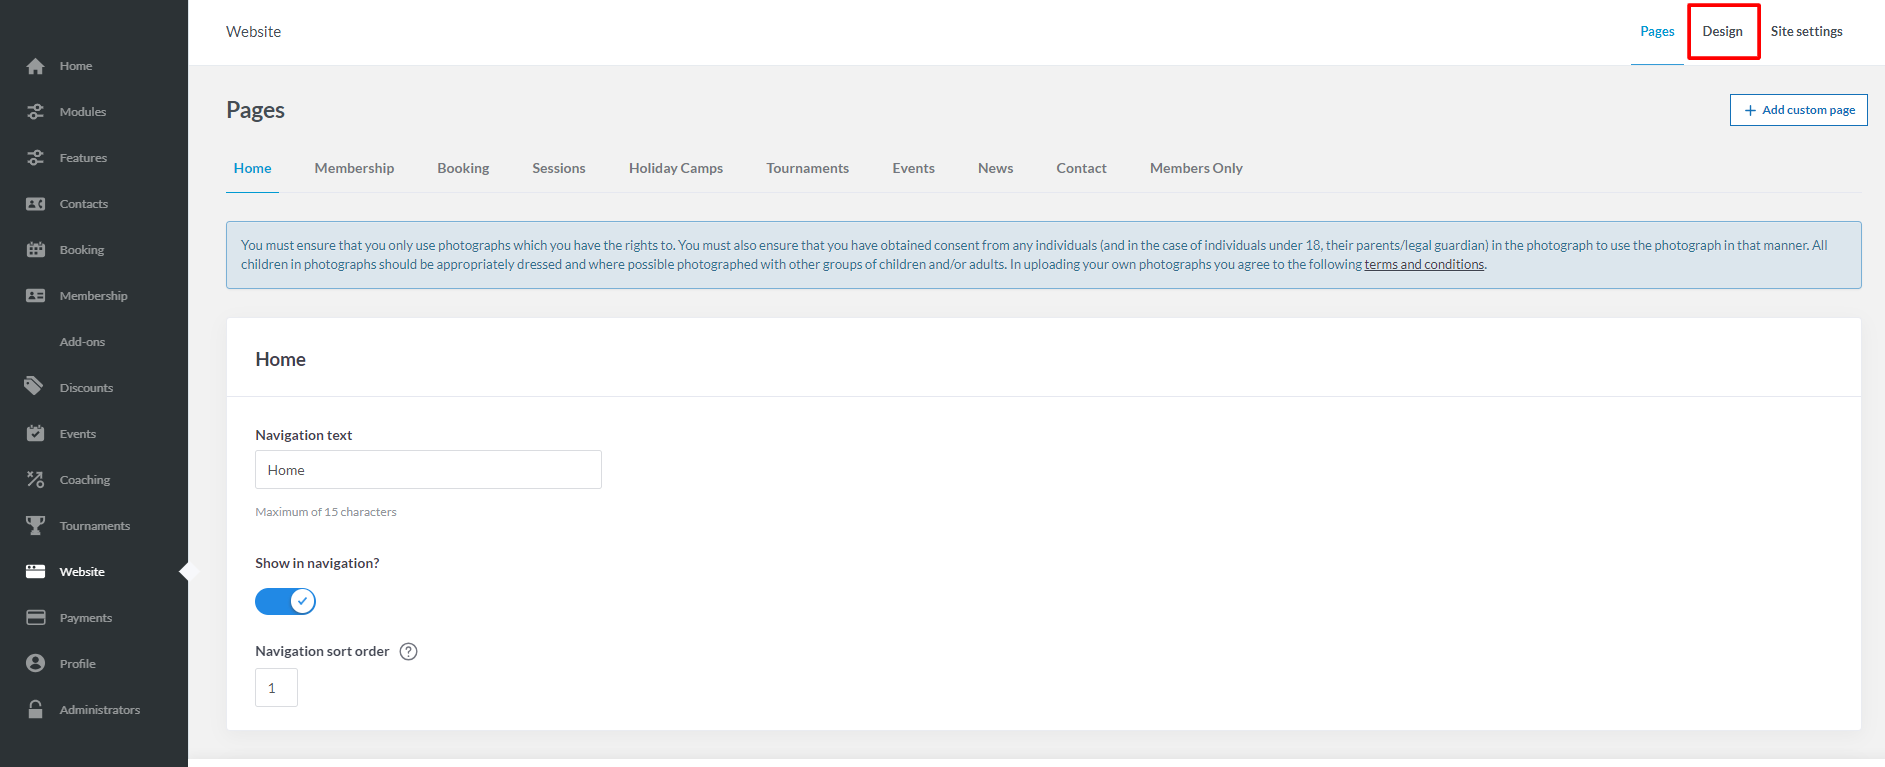
Task: Open the Site settings tab
Action: point(1806,32)
